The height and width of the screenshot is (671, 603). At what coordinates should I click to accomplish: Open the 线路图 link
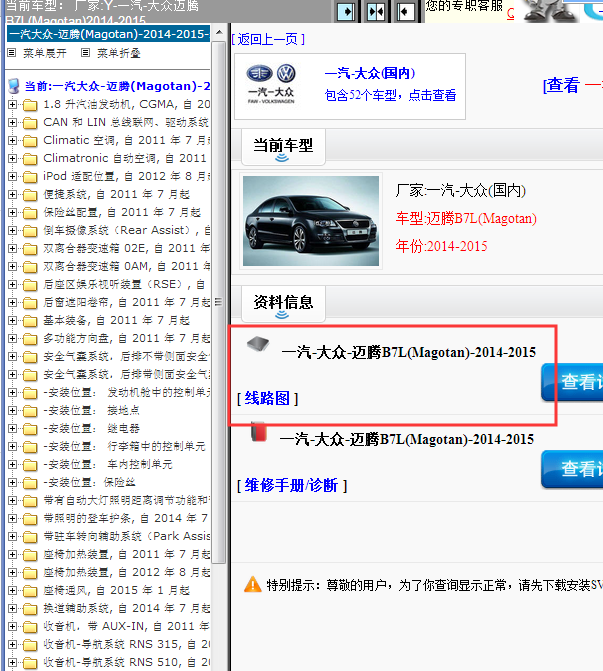coord(267,398)
